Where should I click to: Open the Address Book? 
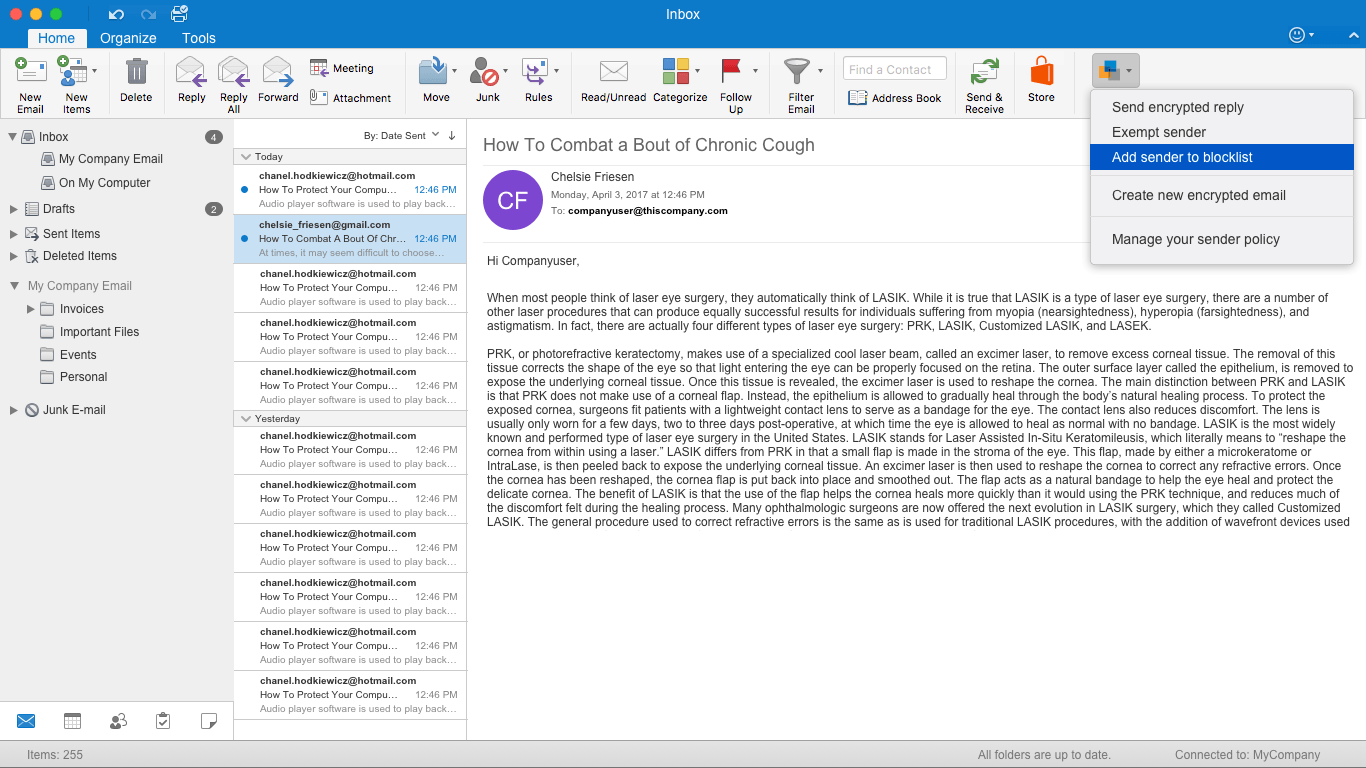click(895, 98)
